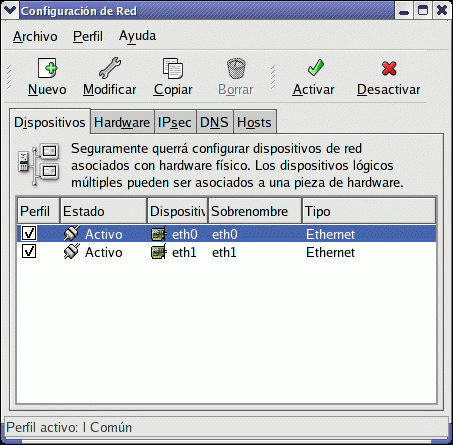Open the Hosts tab
The height and width of the screenshot is (445, 453).
(254, 122)
